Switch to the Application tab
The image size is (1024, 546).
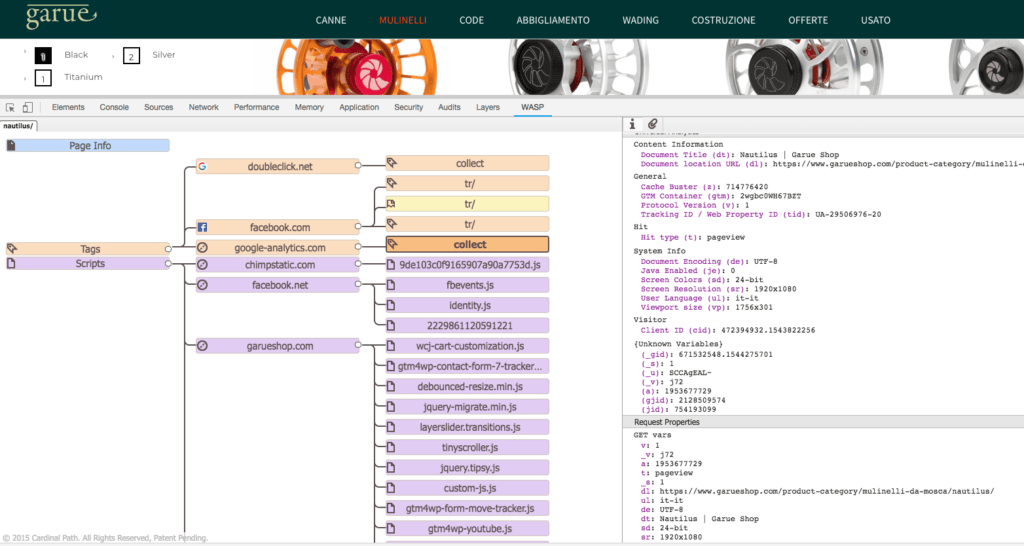(359, 107)
